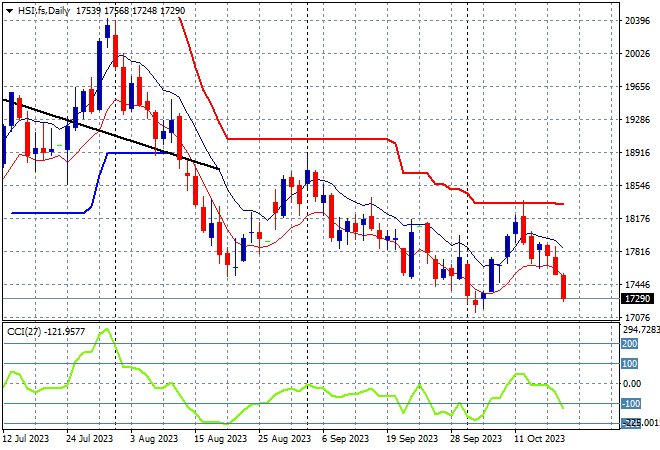
Task: Click the 294.7283 CCI scale label
Action: point(640,329)
